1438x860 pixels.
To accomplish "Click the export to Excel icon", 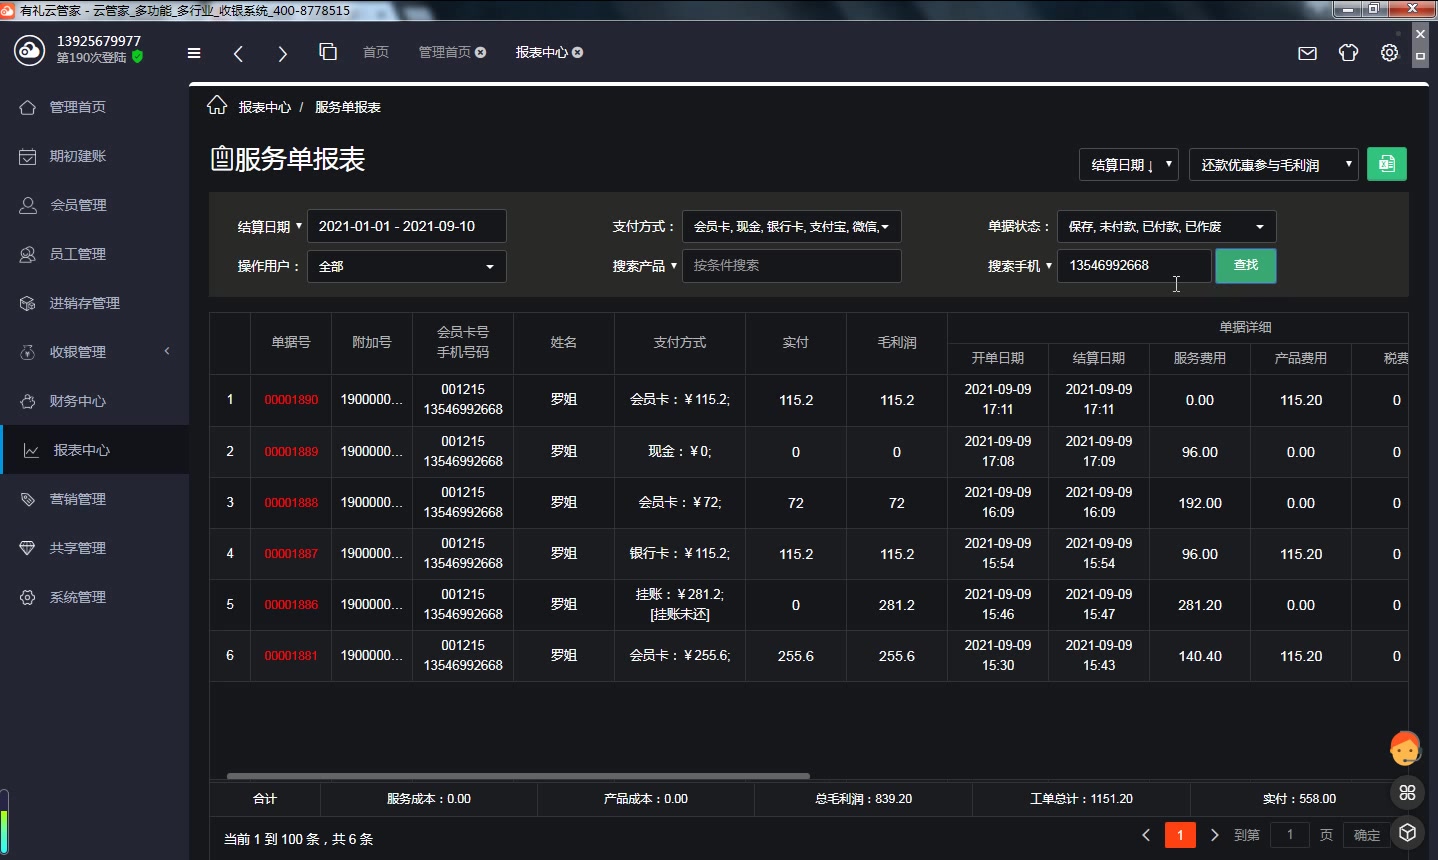I will 1387,163.
